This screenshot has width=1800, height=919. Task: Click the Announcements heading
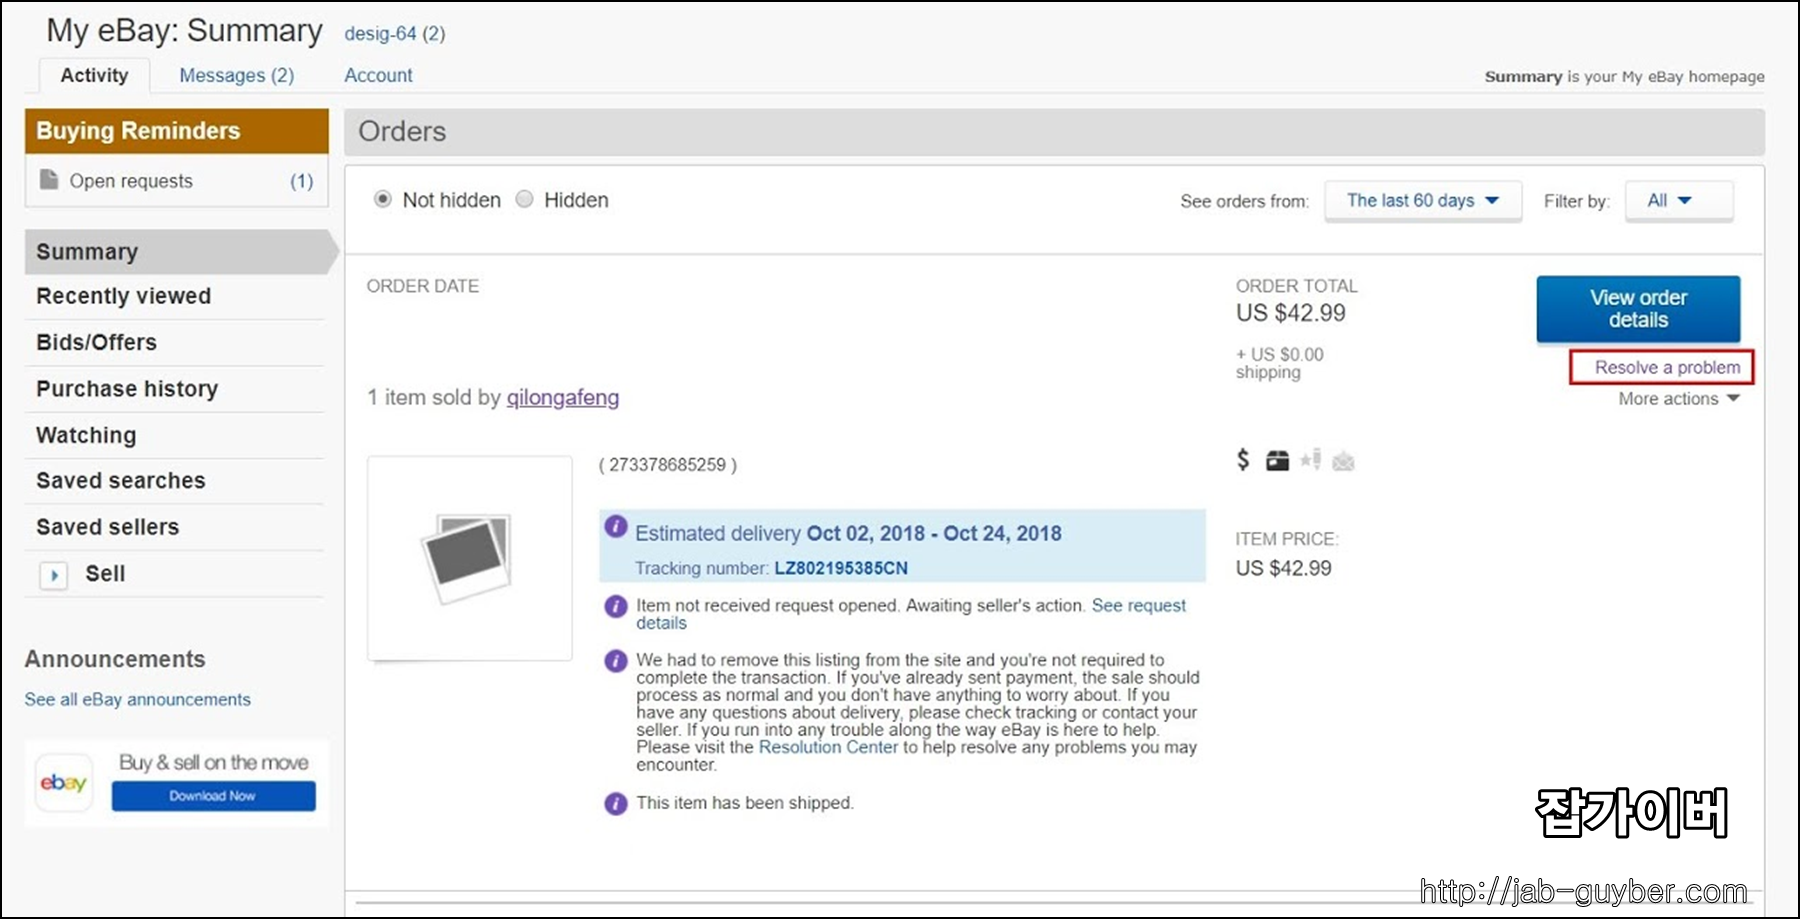(115, 660)
